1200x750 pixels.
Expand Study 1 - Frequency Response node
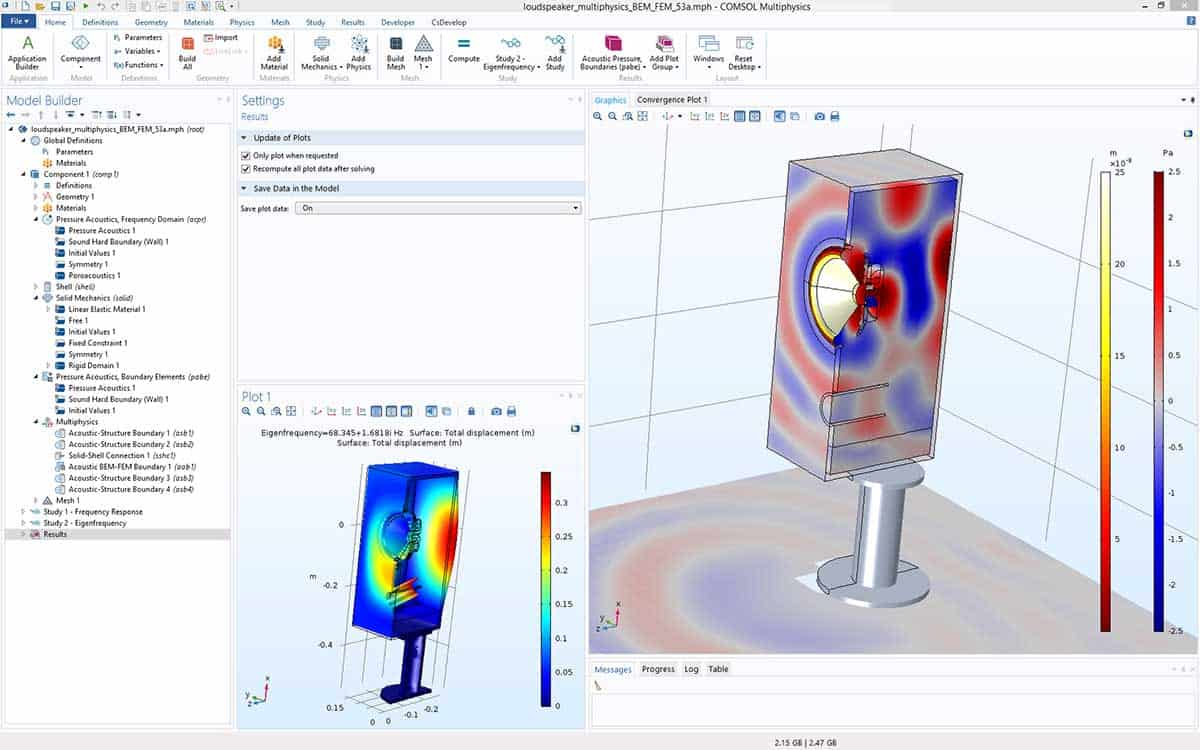(24, 512)
